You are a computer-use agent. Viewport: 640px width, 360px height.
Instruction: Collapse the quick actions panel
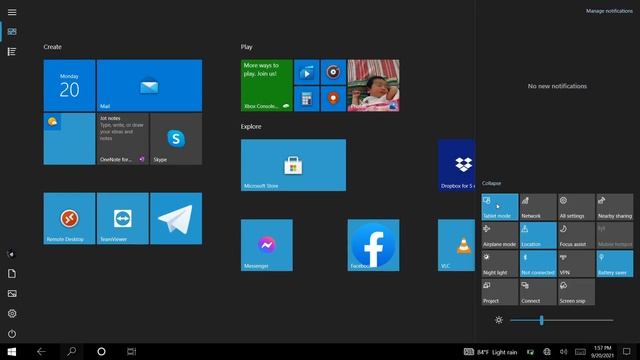pyautogui.click(x=491, y=183)
